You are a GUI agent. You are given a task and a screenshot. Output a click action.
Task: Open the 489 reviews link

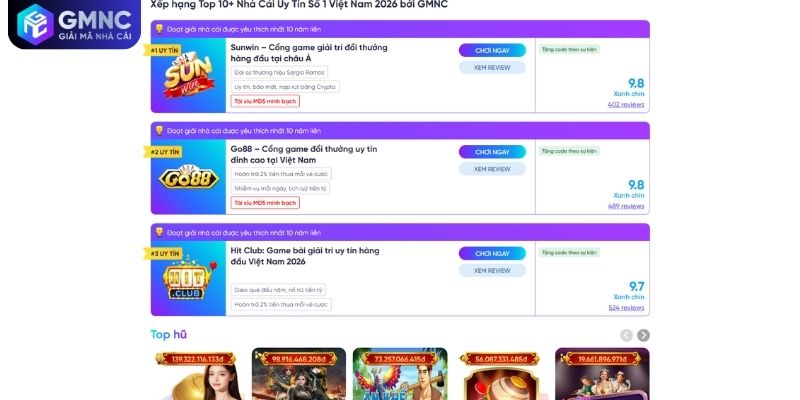pyautogui.click(x=626, y=206)
